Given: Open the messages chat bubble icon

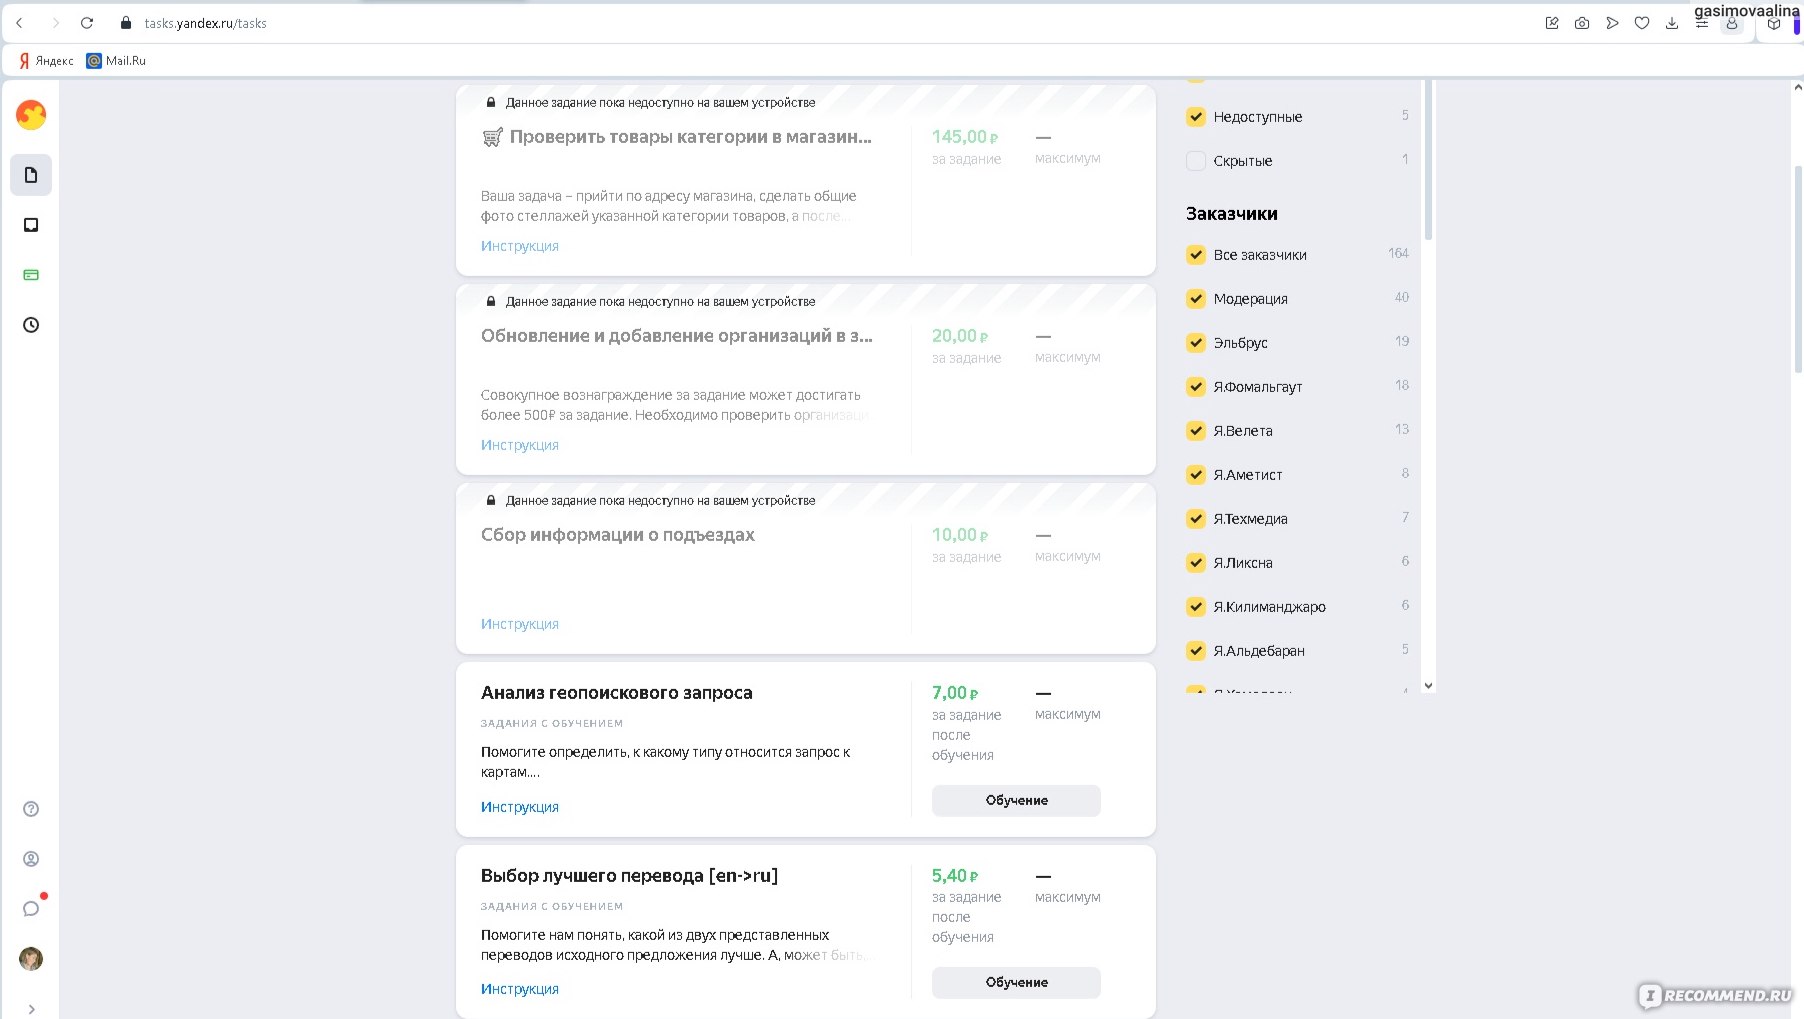Looking at the screenshot, I should point(31,908).
